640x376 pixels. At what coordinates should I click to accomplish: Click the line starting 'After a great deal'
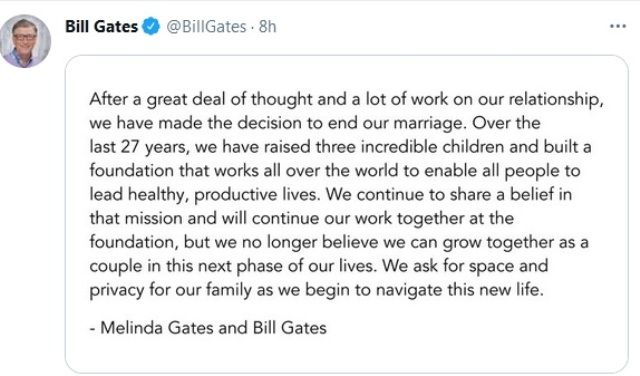[x=346, y=99]
